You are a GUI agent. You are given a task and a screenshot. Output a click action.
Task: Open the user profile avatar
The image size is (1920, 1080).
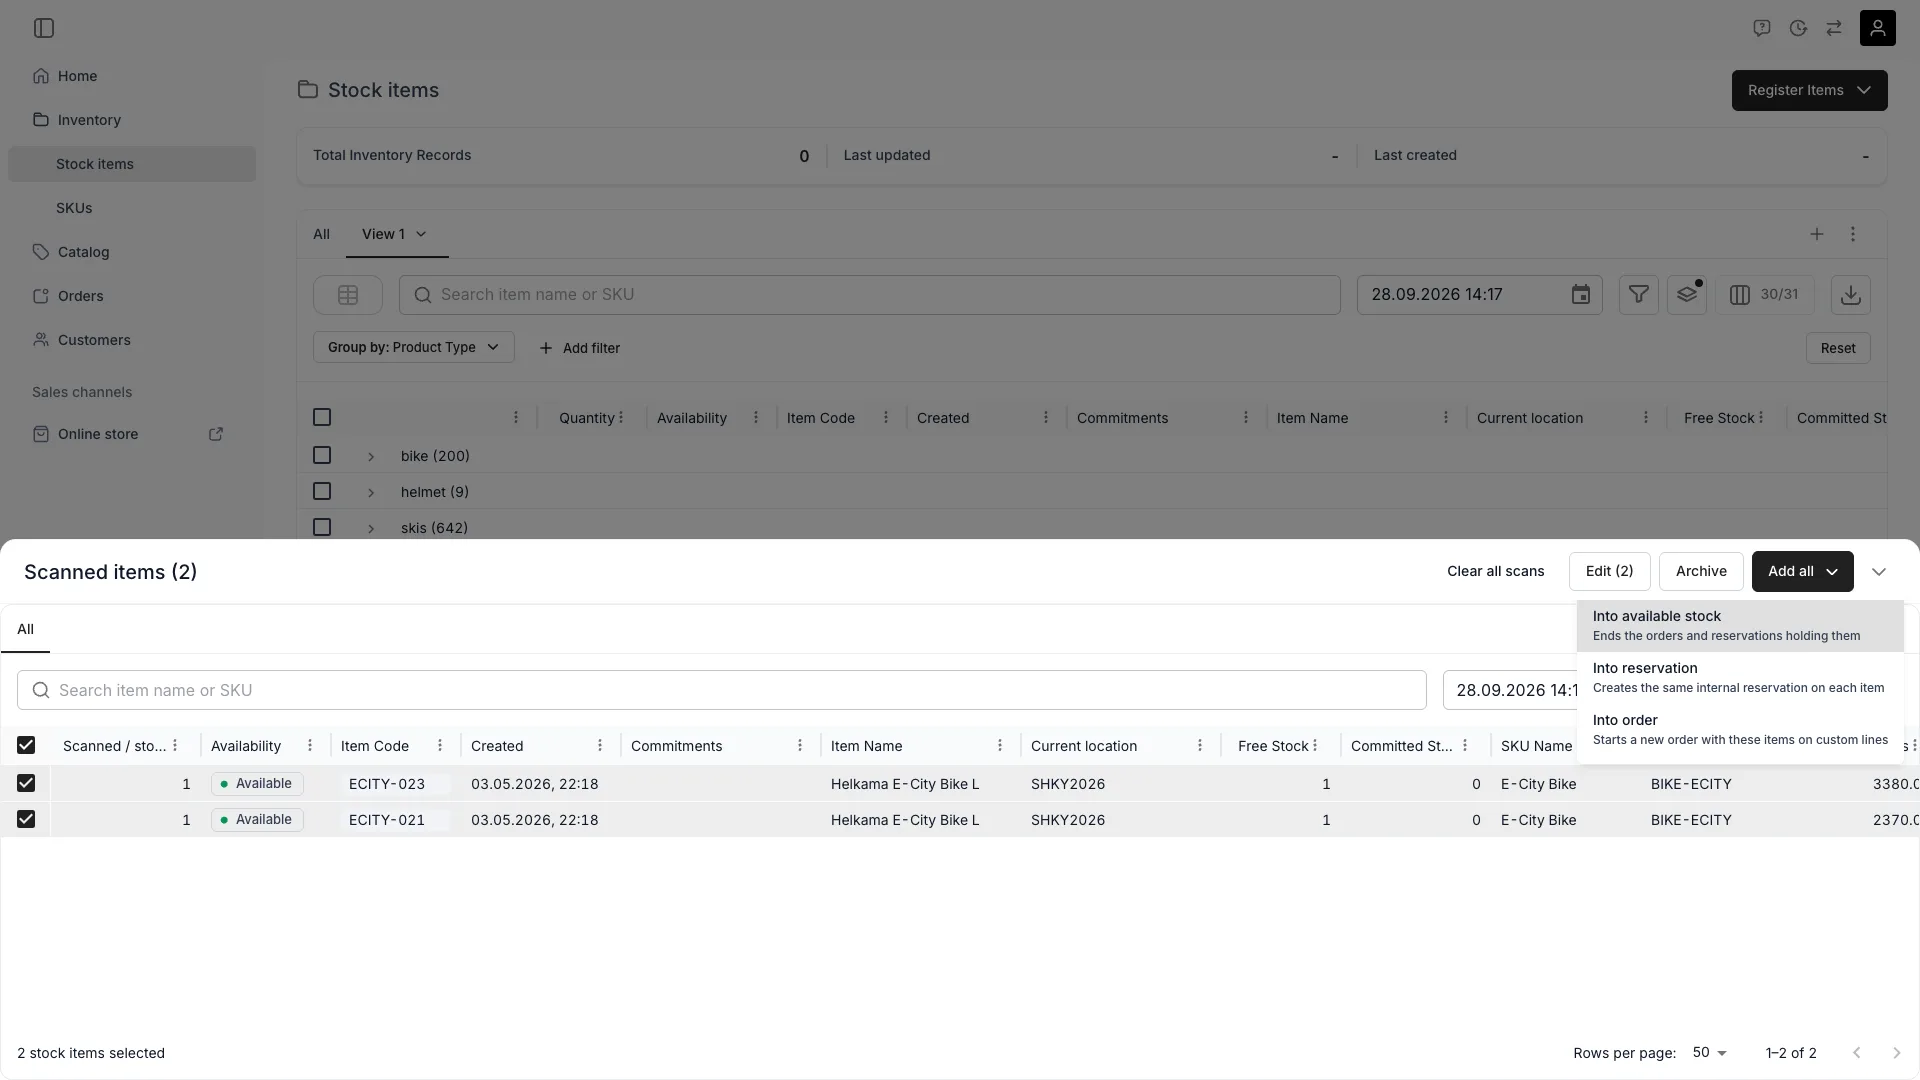click(1877, 28)
